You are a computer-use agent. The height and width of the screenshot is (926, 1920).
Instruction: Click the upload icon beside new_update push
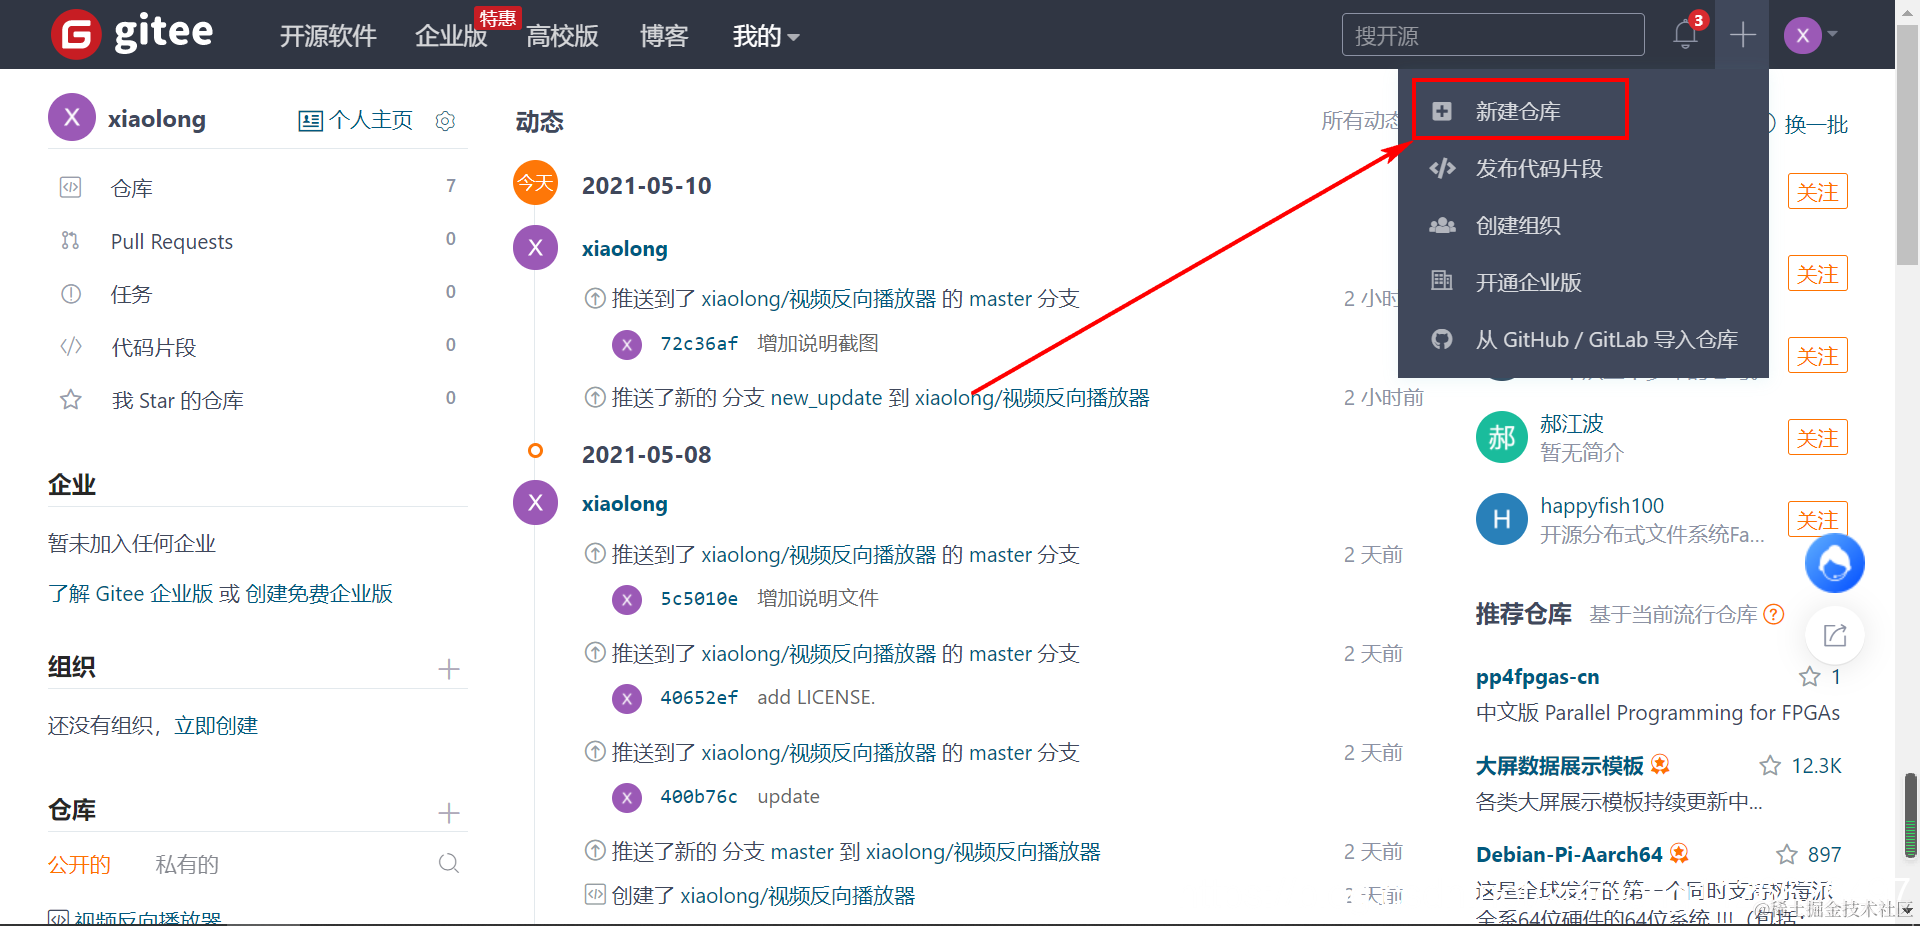595,397
